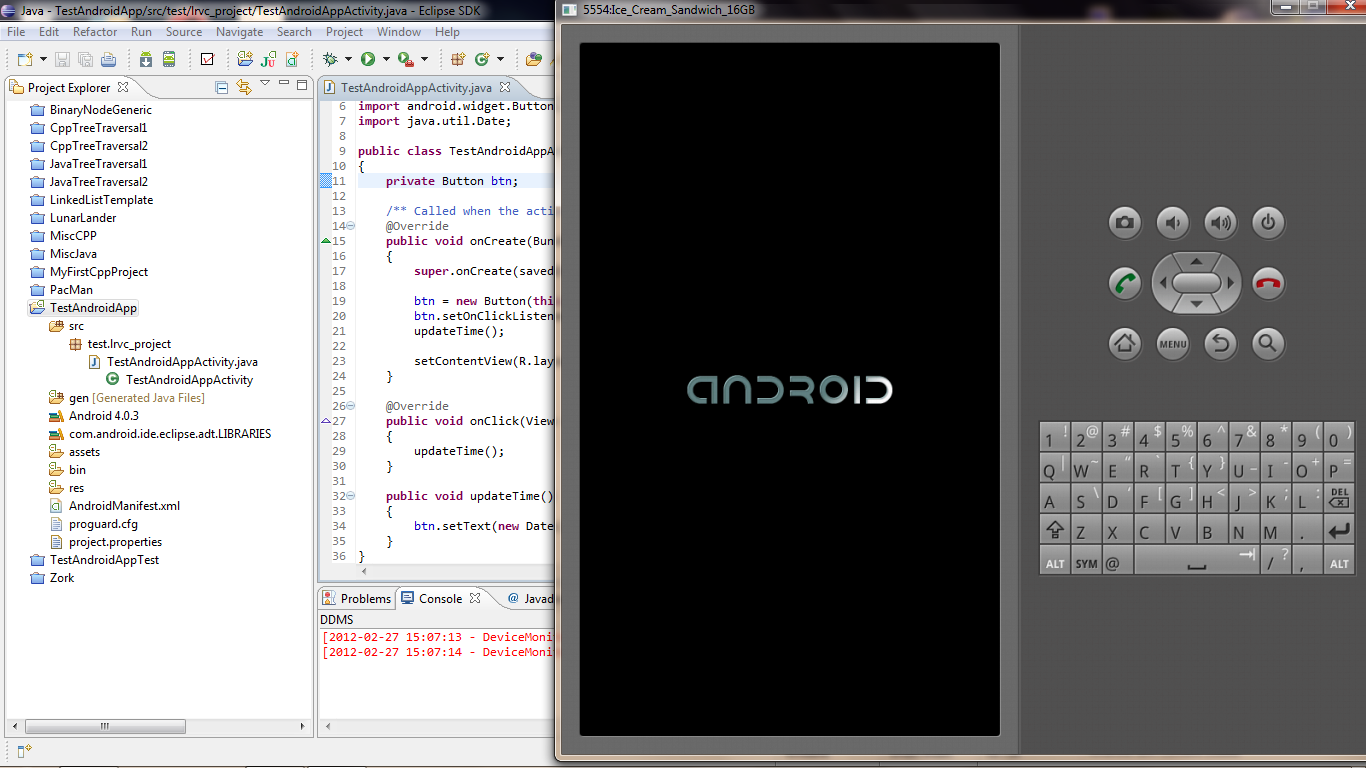Switch to the Problems tab
The image size is (1366, 768).
[357, 598]
